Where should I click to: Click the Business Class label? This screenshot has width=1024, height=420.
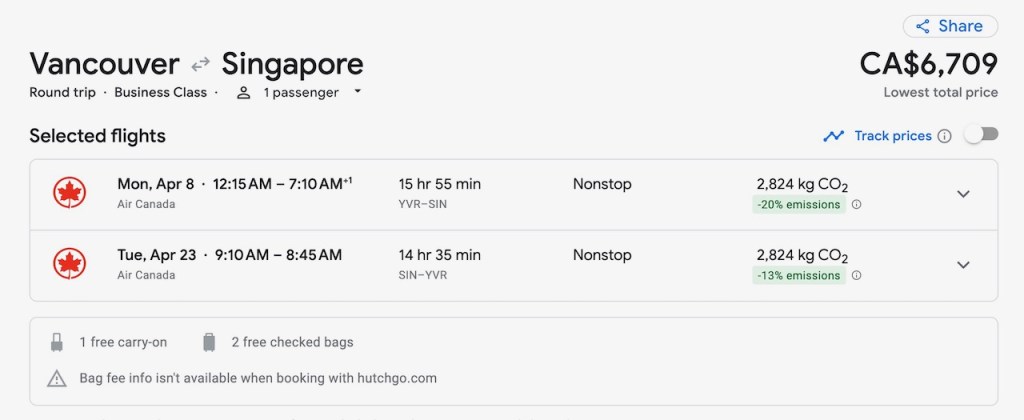click(x=160, y=92)
